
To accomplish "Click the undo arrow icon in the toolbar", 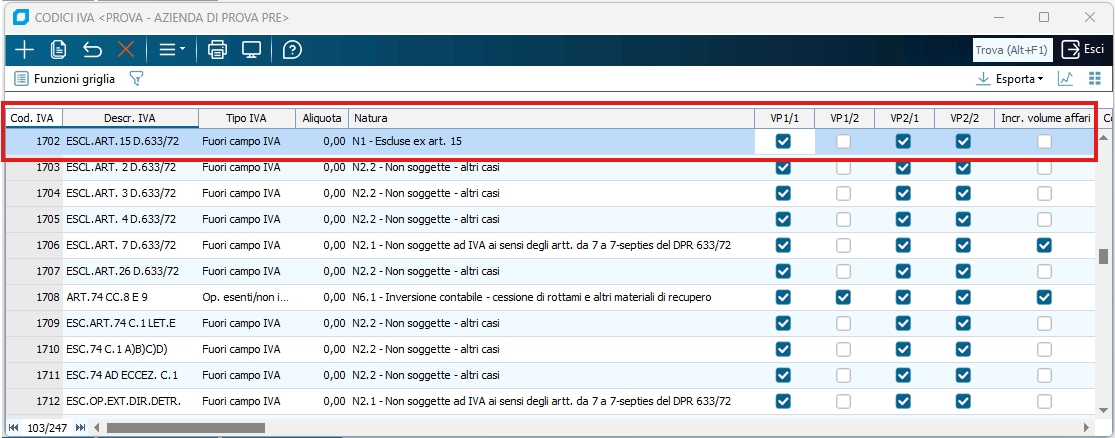I will point(92,50).
